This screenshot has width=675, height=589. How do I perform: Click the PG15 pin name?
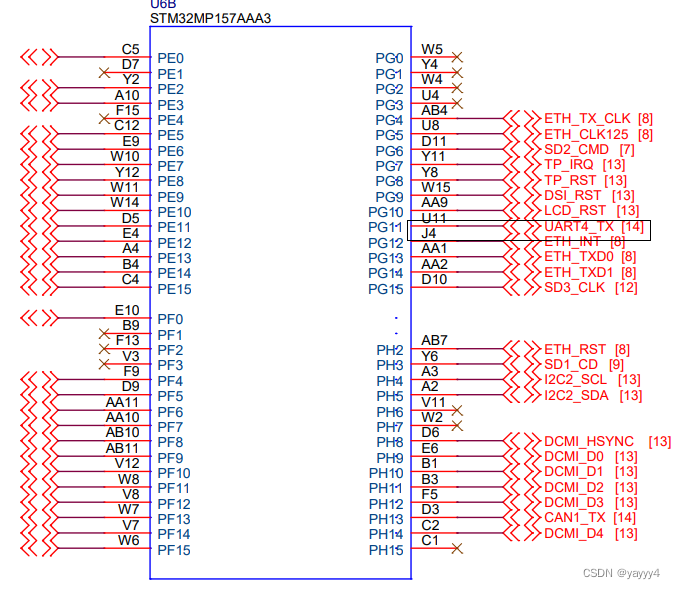[x=386, y=289]
